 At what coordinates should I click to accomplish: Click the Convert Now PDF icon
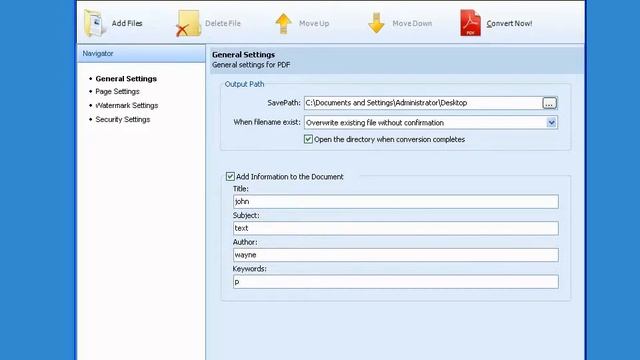click(470, 23)
